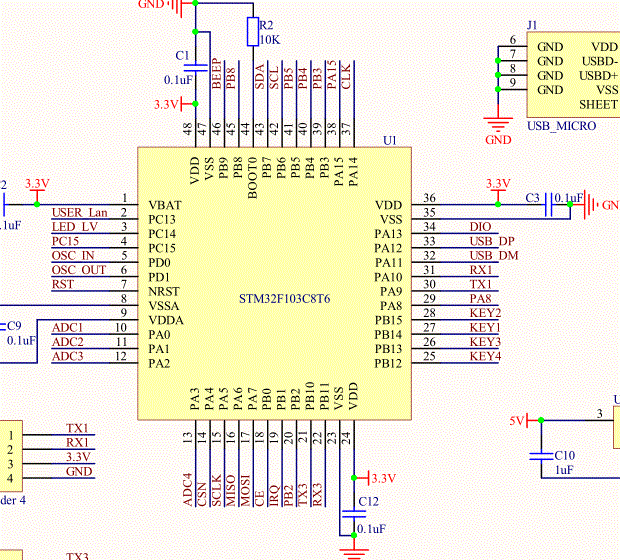The height and width of the screenshot is (560, 620).
Task: Select the 5V power port
Action: 524,421
